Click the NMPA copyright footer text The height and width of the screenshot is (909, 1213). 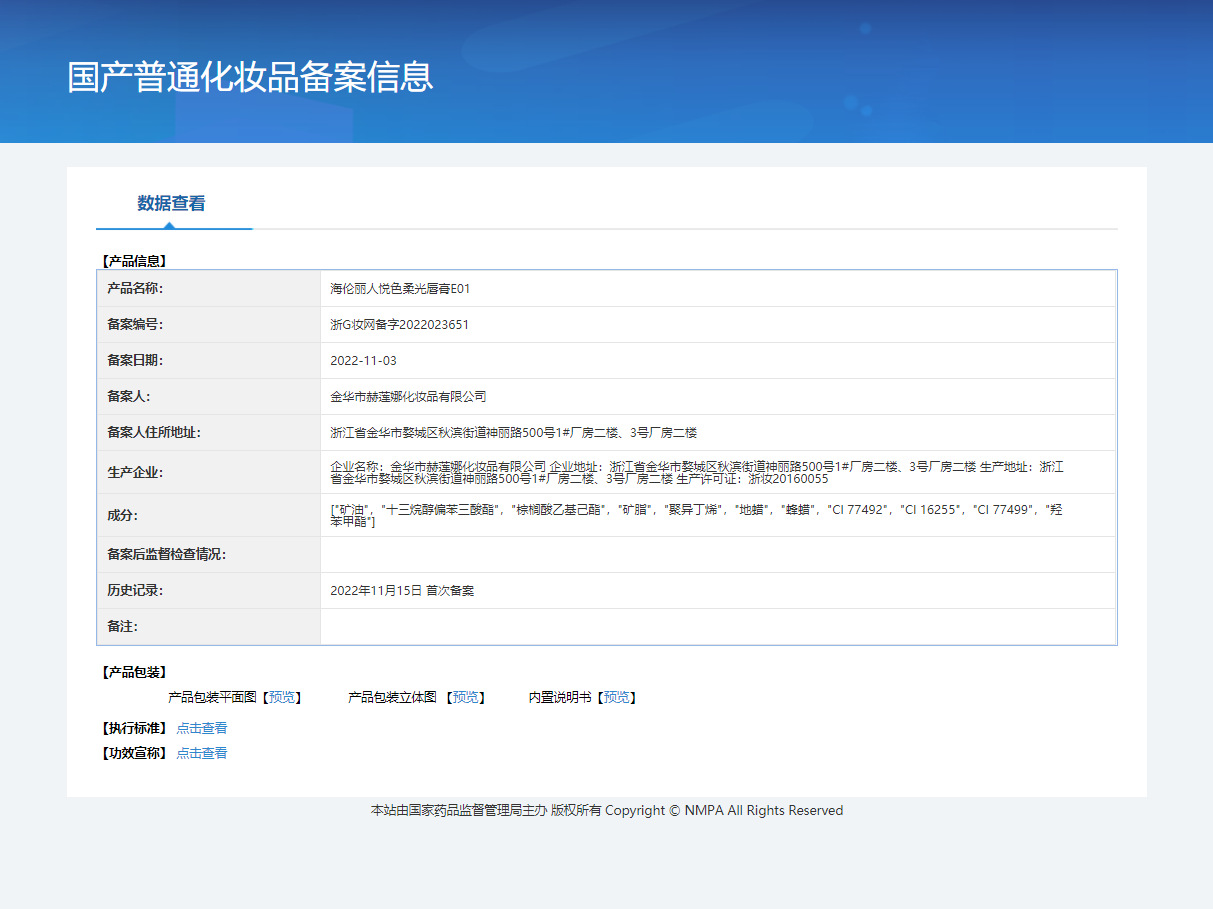[x=607, y=811]
